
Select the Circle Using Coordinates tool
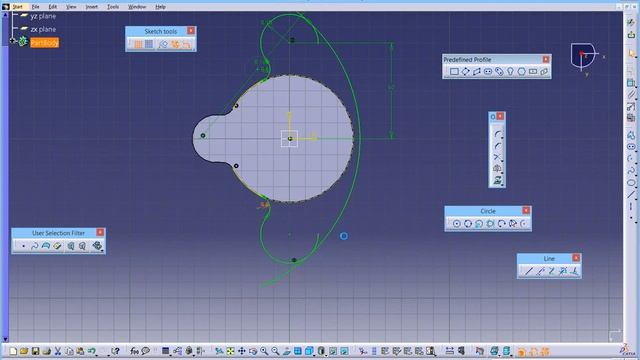point(479,223)
